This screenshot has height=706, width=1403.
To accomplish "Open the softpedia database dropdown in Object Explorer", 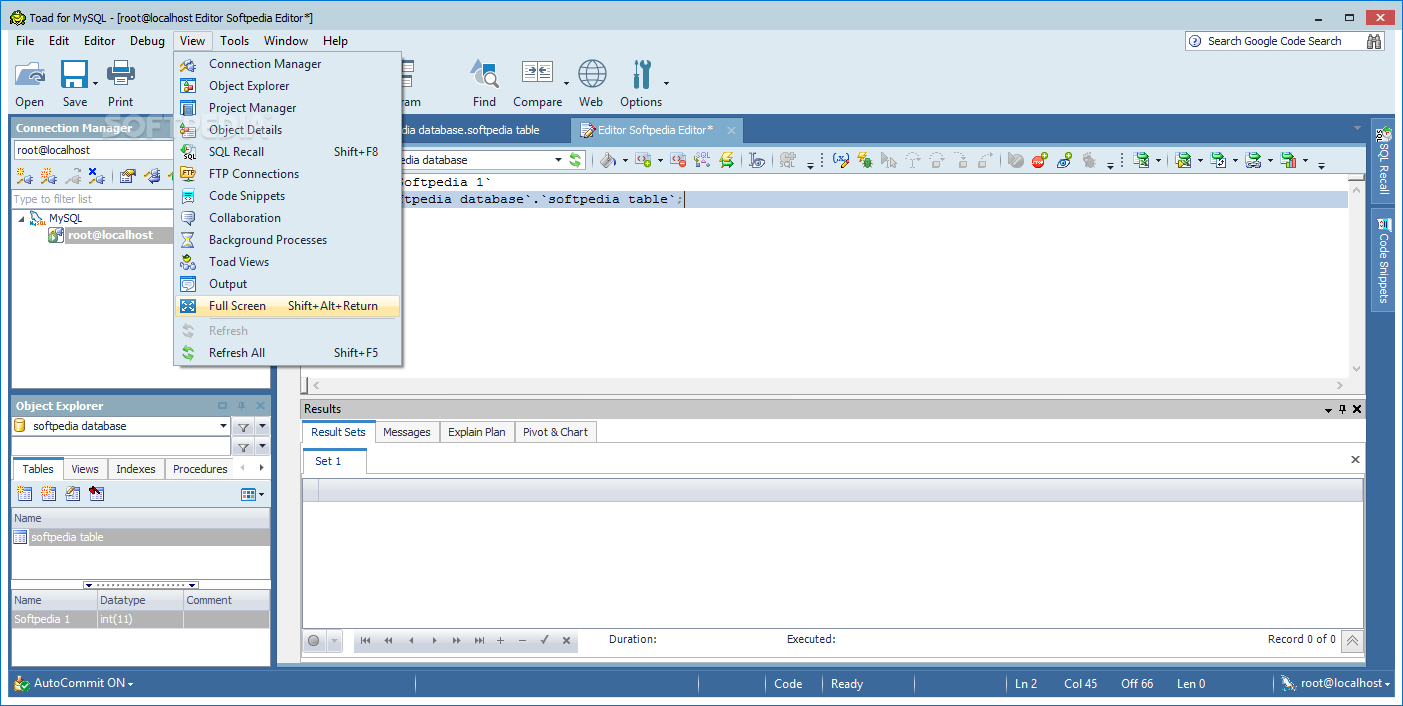I will [x=223, y=426].
